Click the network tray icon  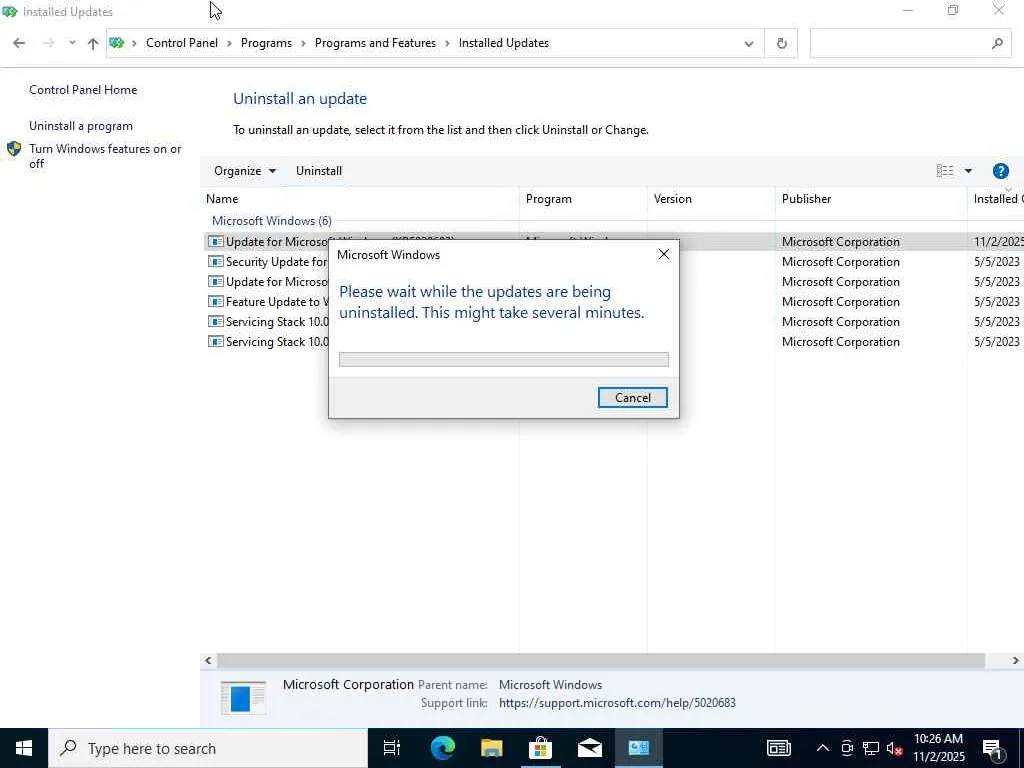tap(871, 748)
